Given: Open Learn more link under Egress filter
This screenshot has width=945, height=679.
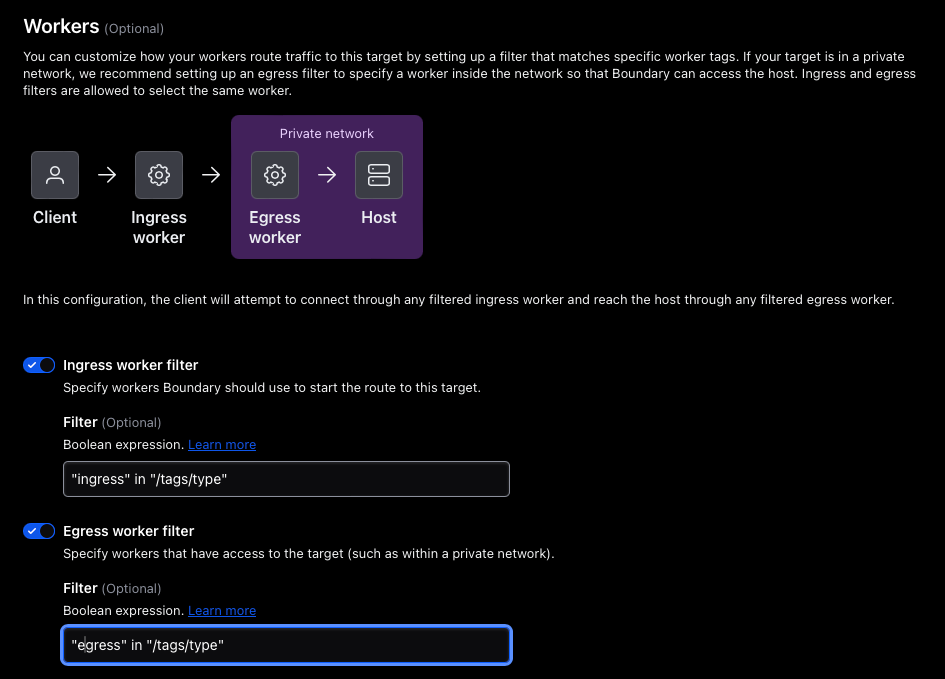Looking at the screenshot, I should [x=222, y=610].
